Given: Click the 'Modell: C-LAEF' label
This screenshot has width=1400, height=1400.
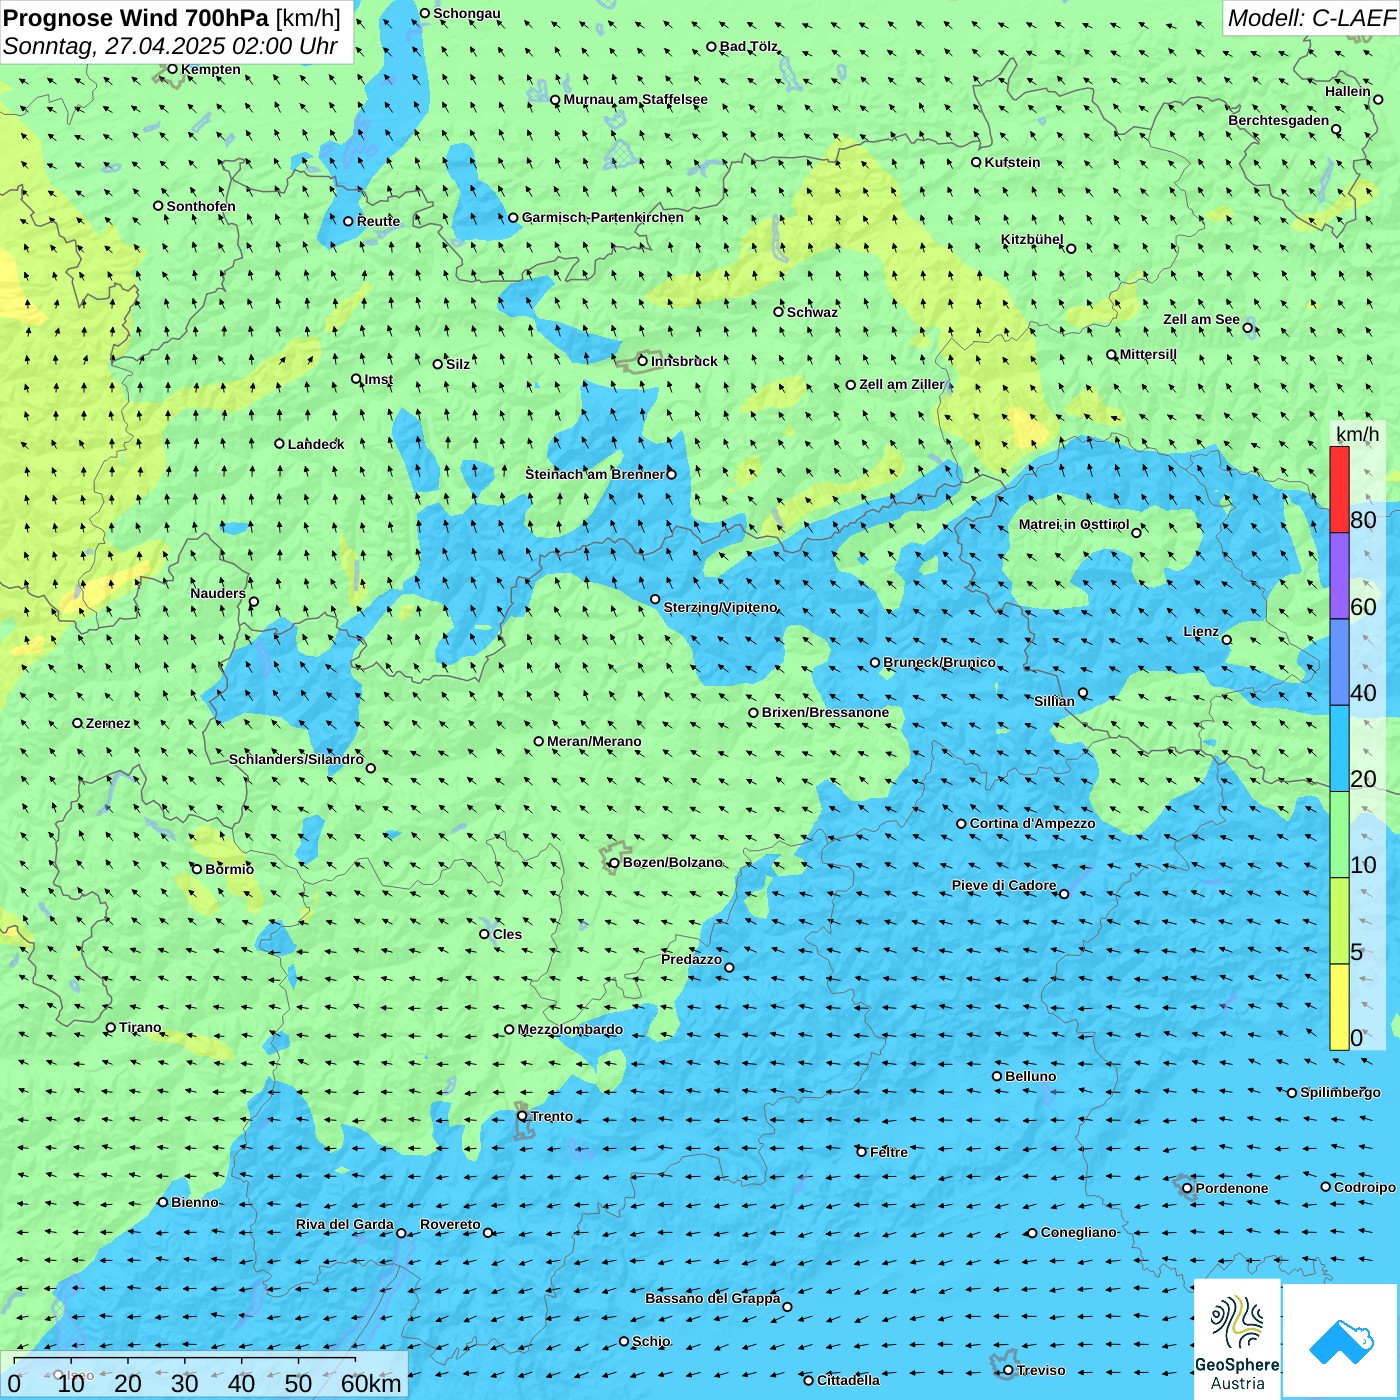Looking at the screenshot, I should tap(1311, 18).
